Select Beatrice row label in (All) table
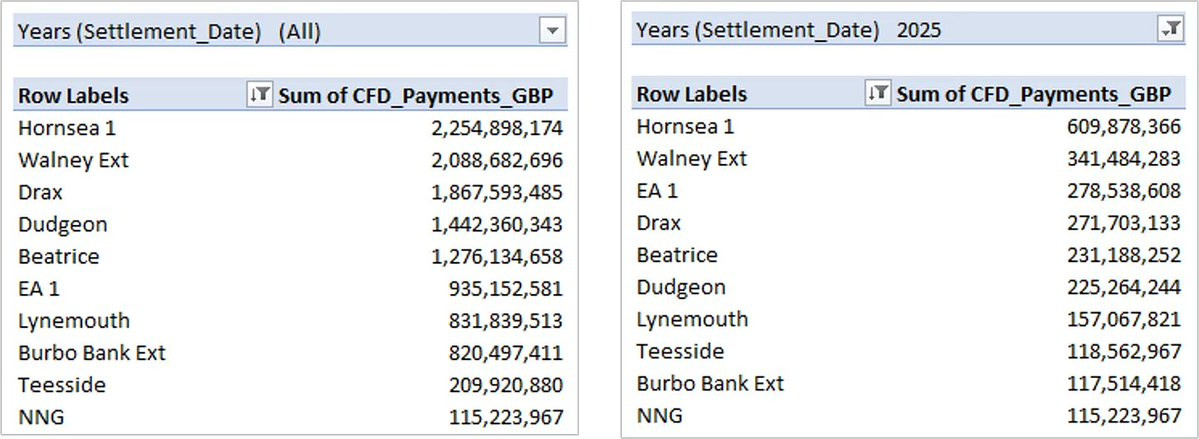Screen dimensions: 1199x439 (x=59, y=256)
